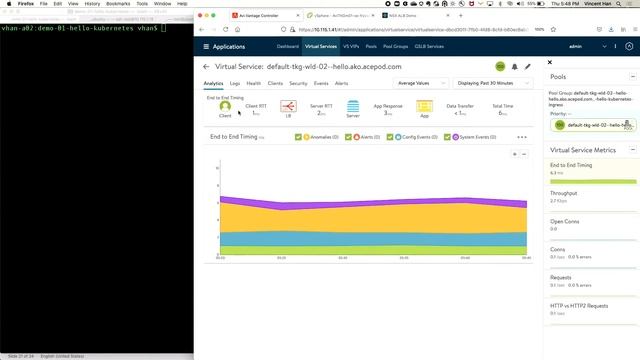Click Firefox browser back arrow

click(201, 29)
